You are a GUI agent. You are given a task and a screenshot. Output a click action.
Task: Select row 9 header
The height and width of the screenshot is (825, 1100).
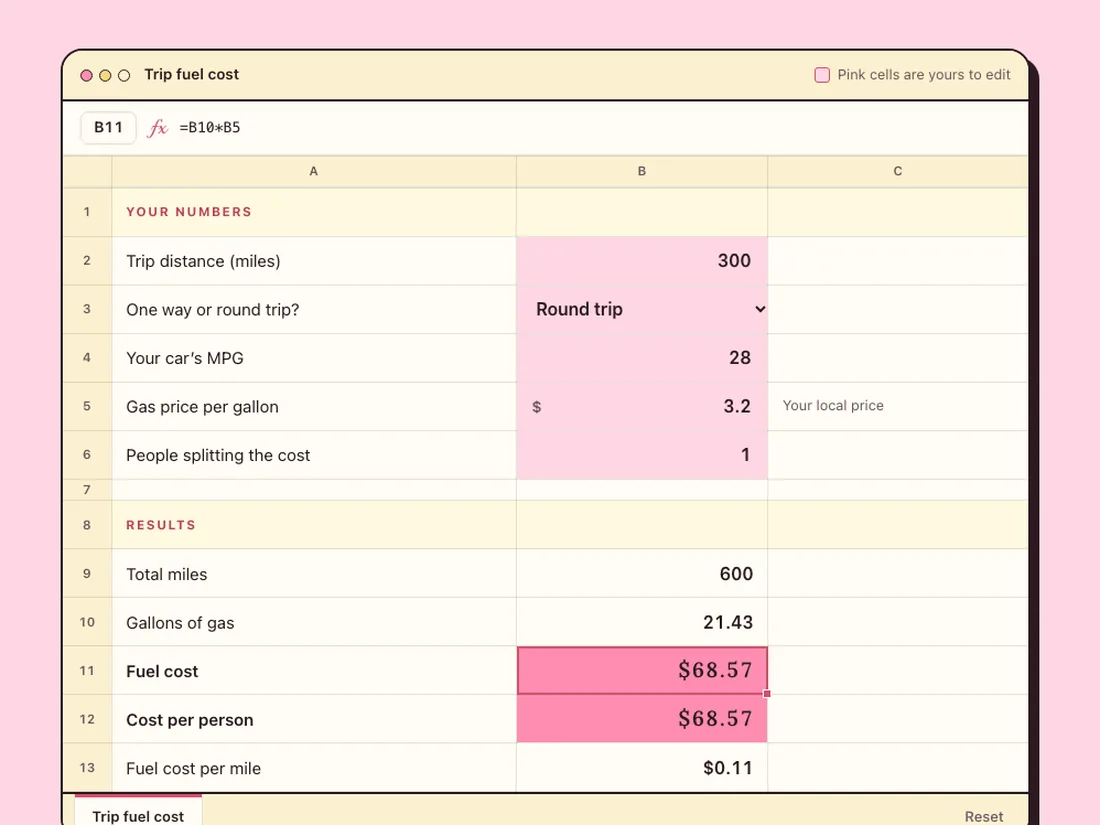click(87, 574)
